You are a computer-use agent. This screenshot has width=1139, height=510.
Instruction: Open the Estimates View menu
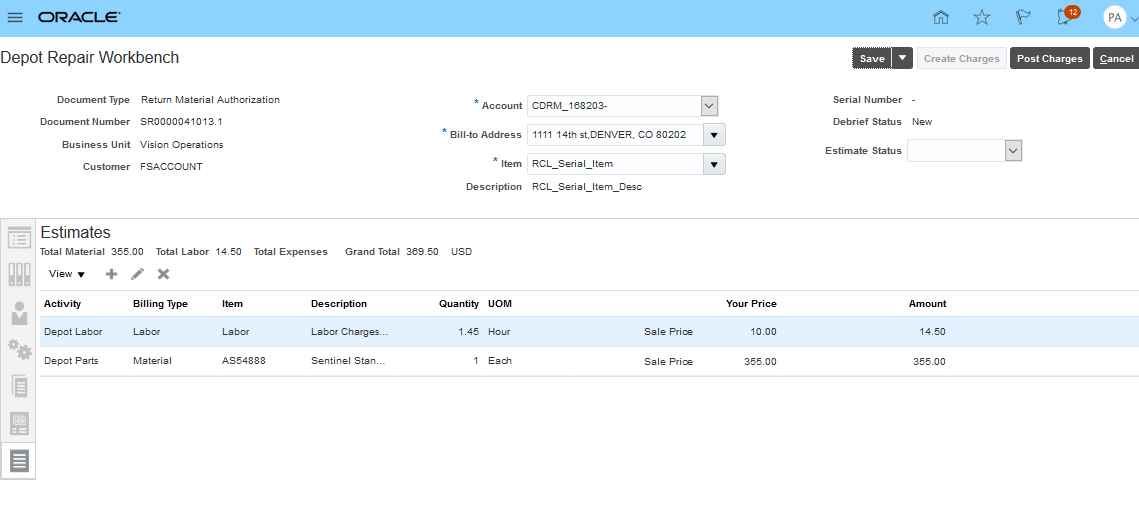coord(67,274)
